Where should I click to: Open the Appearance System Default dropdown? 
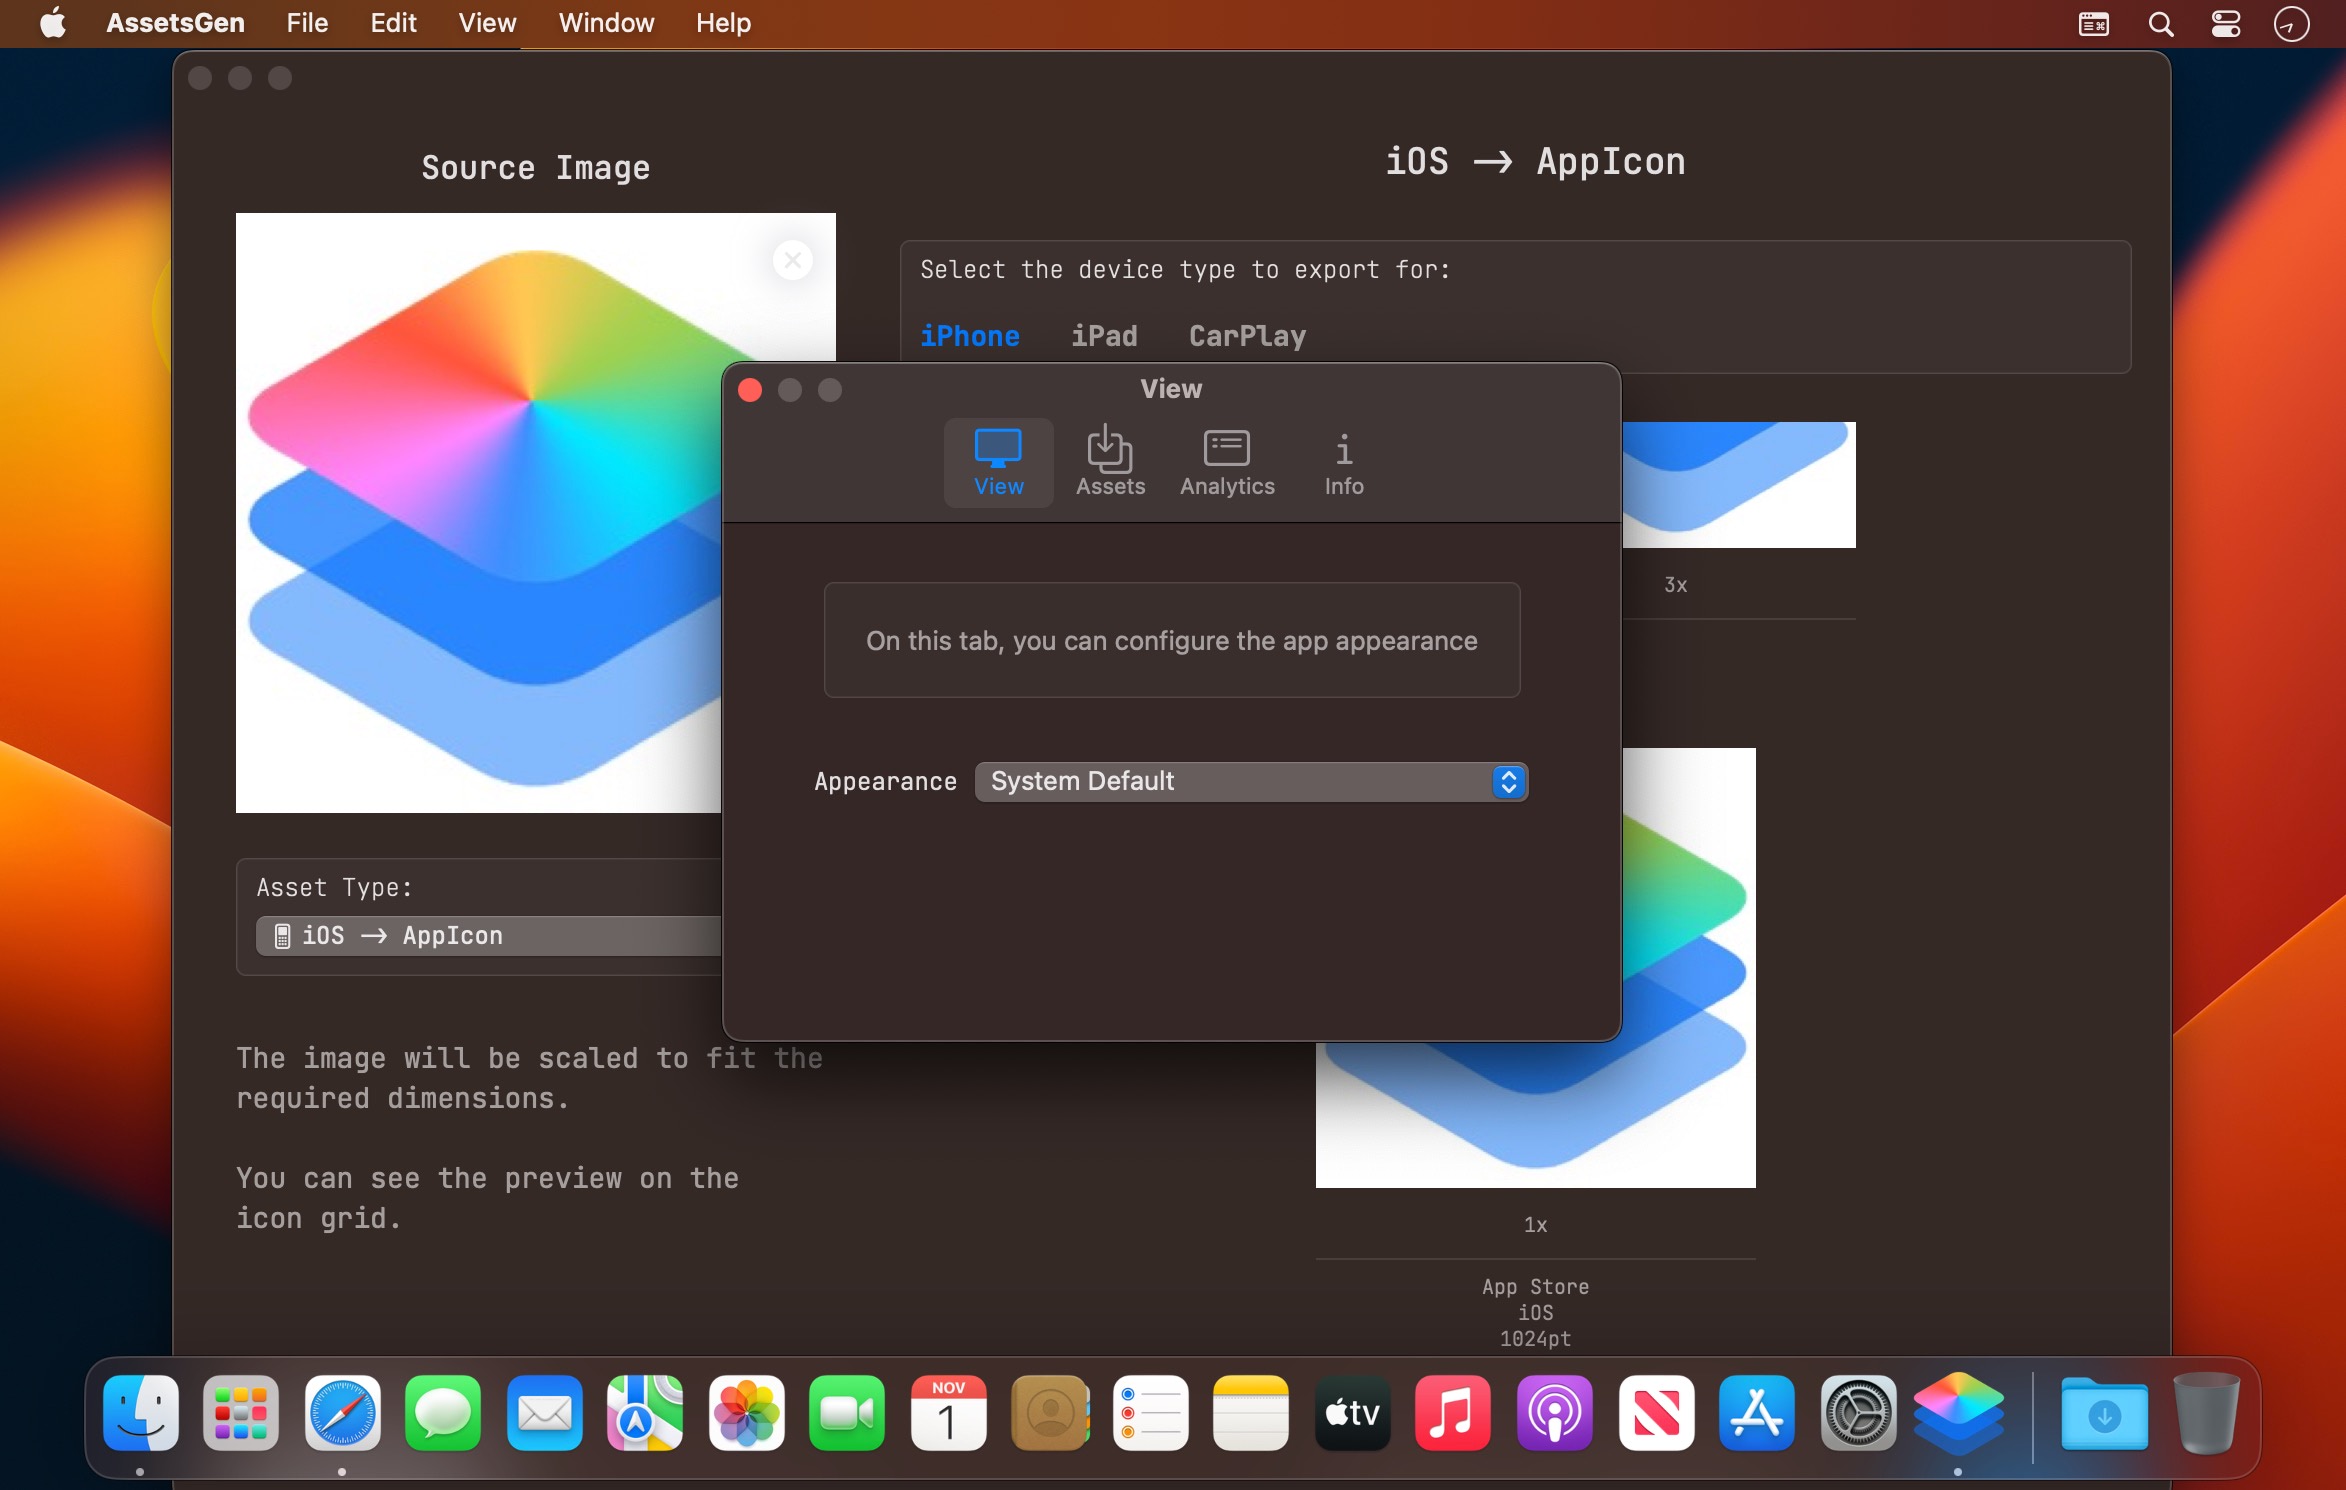point(1250,781)
